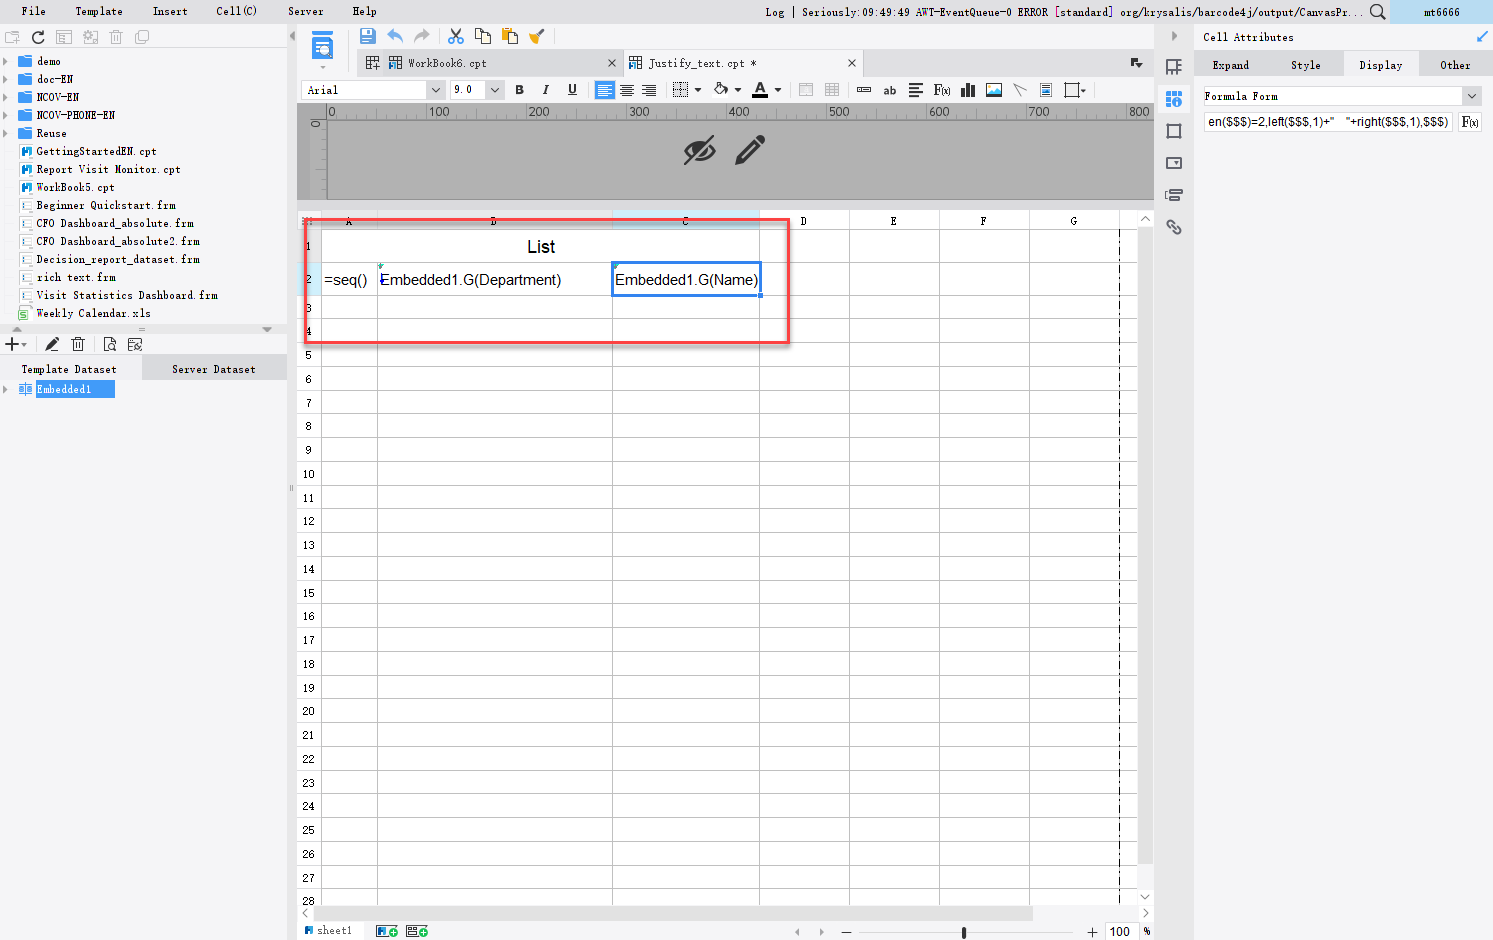1493x940 pixels.
Task: Toggle italic formatting
Action: pos(545,90)
